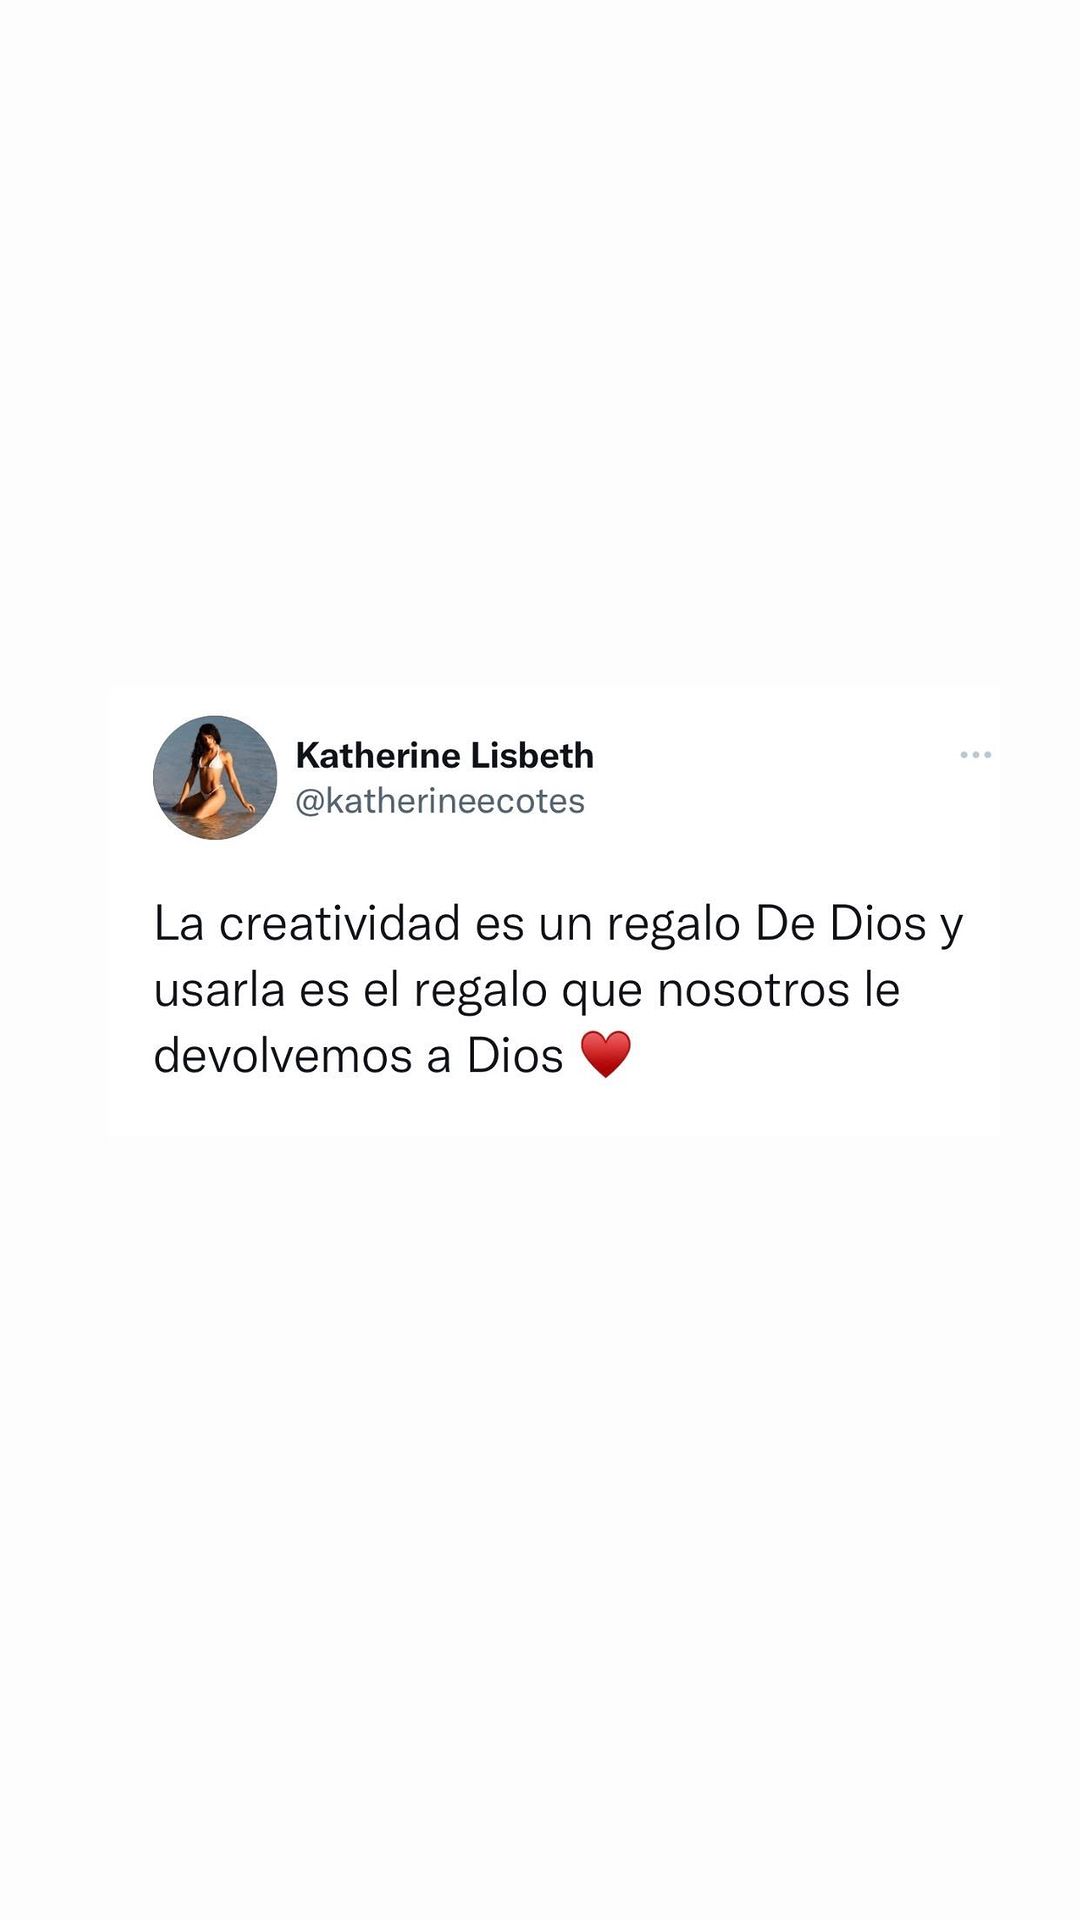Click the surname 'Lisbeth' in the header

click(532, 755)
